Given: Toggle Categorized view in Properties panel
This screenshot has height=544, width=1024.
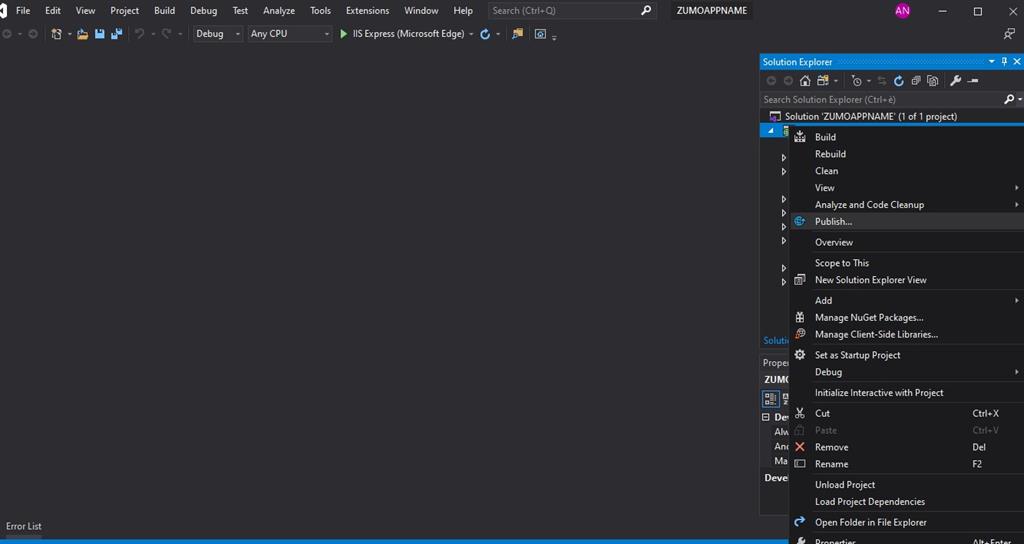Looking at the screenshot, I should pyautogui.click(x=771, y=398).
